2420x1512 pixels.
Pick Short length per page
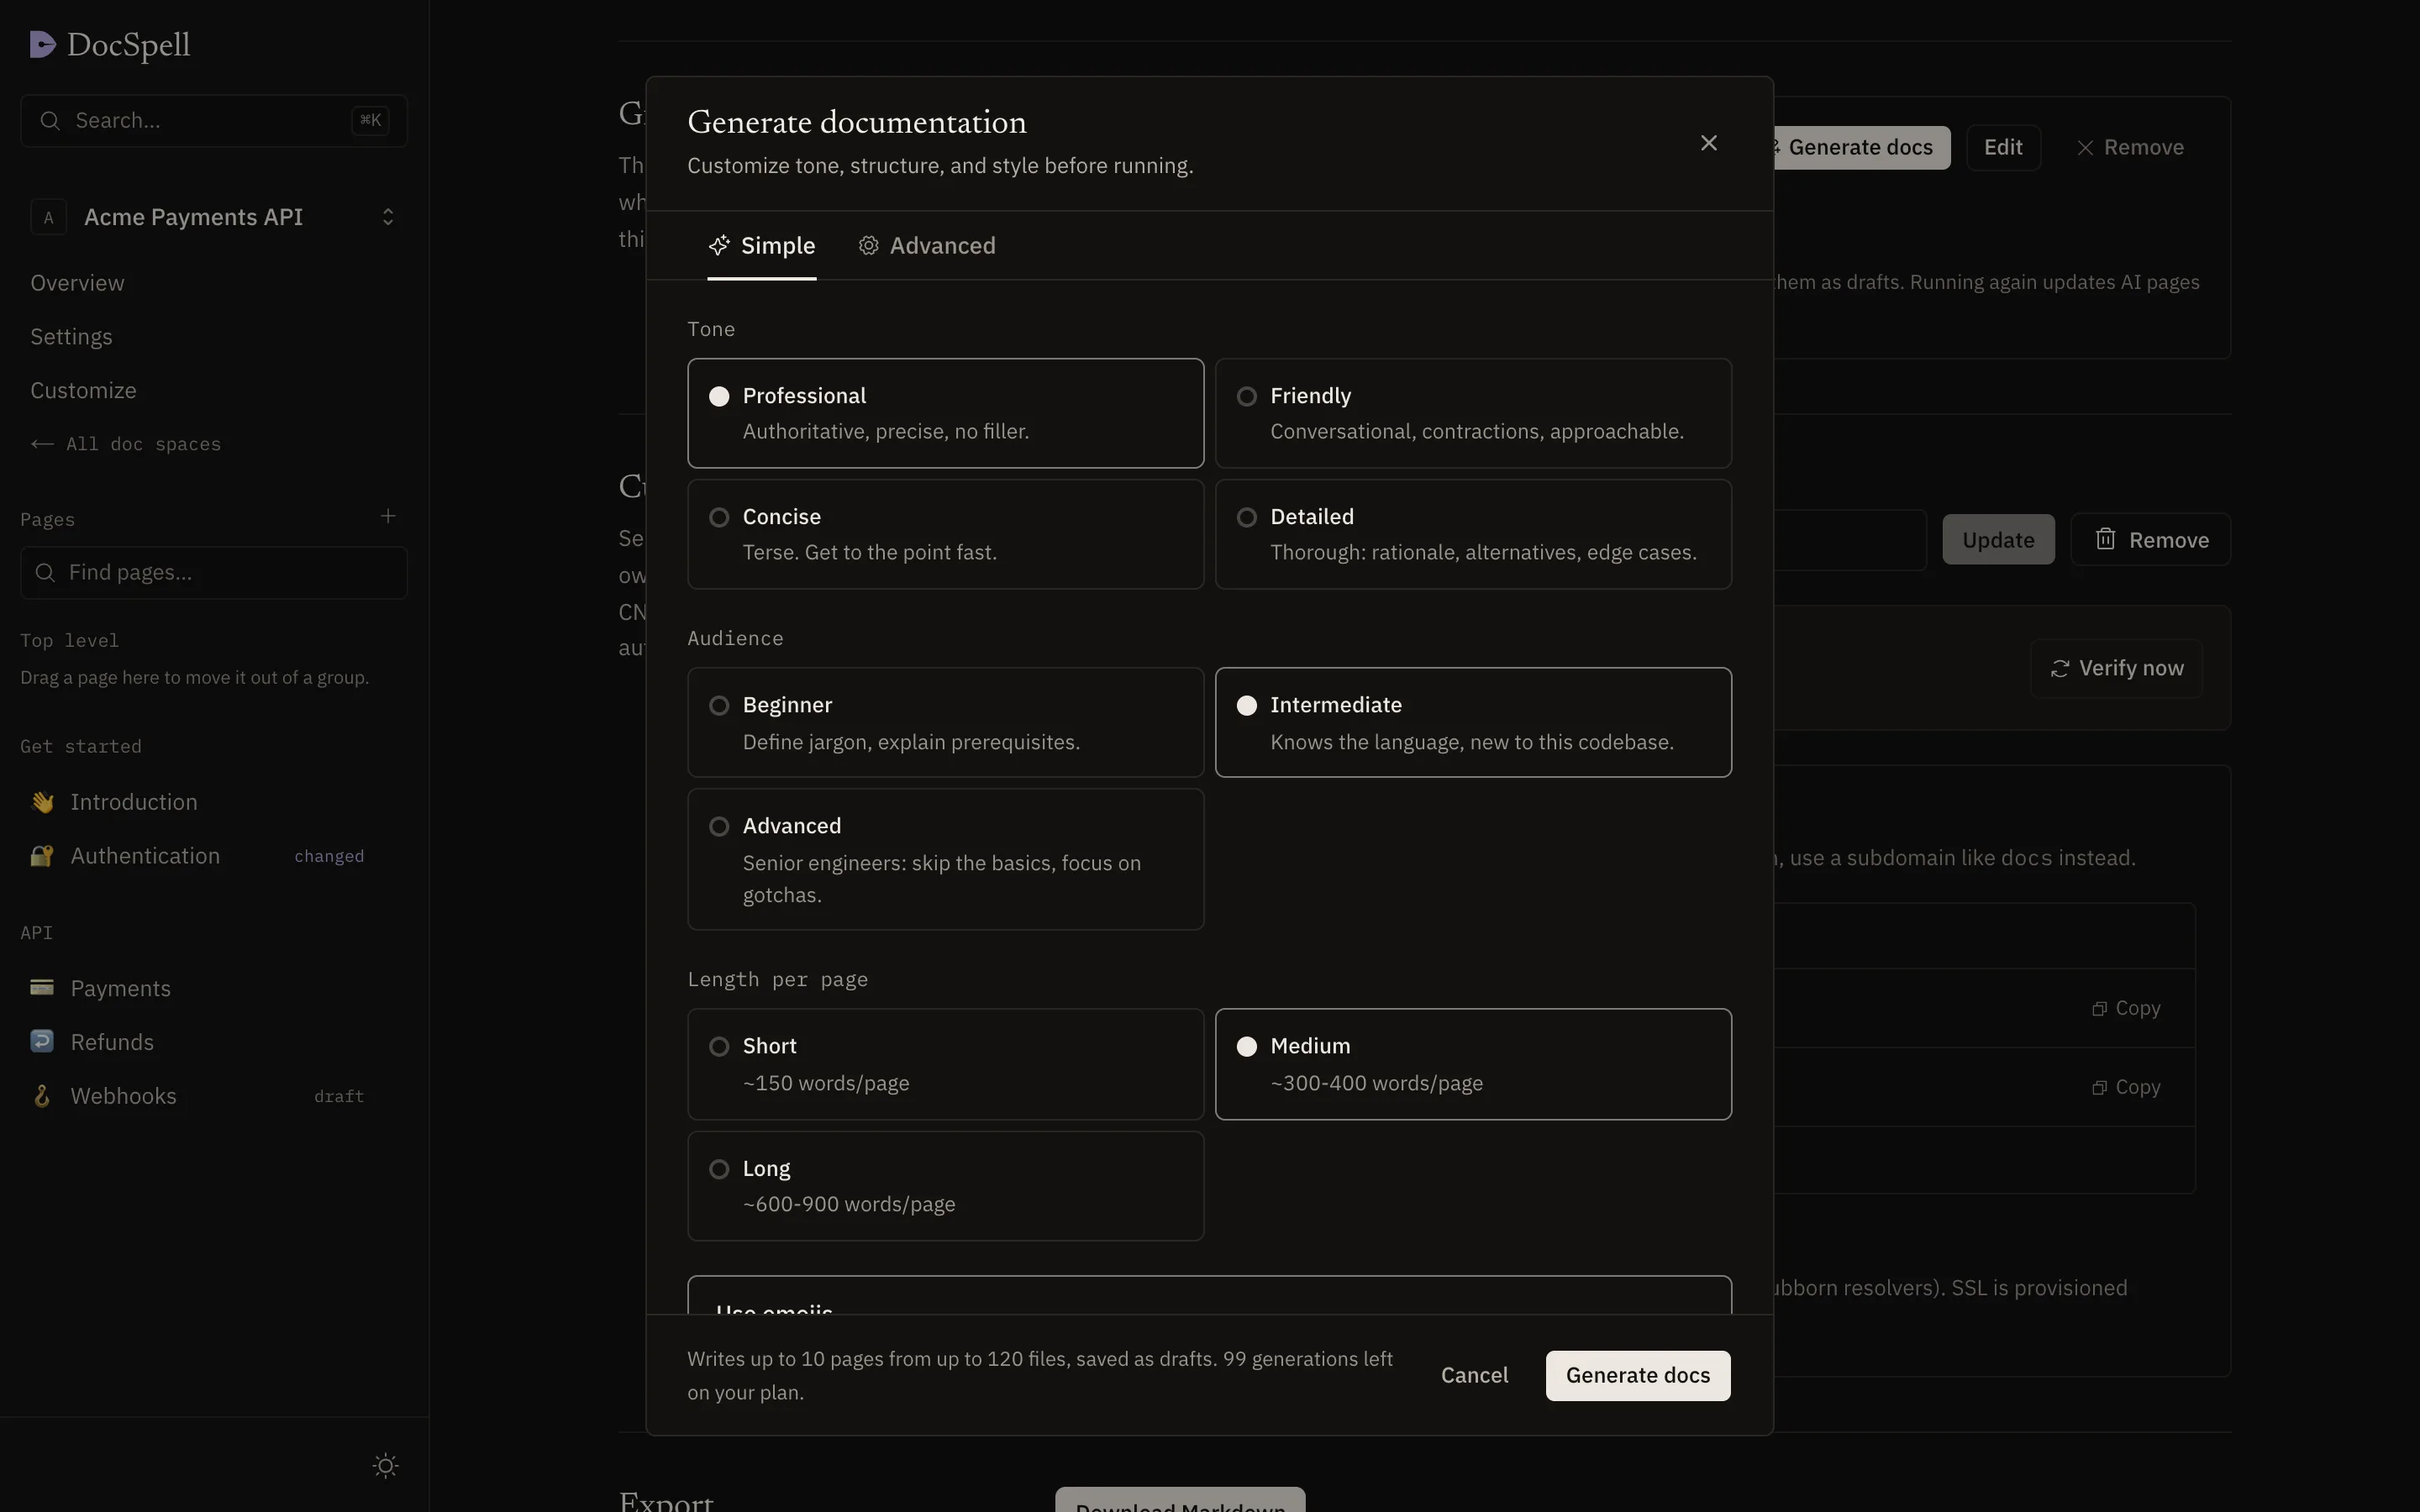(x=945, y=1064)
